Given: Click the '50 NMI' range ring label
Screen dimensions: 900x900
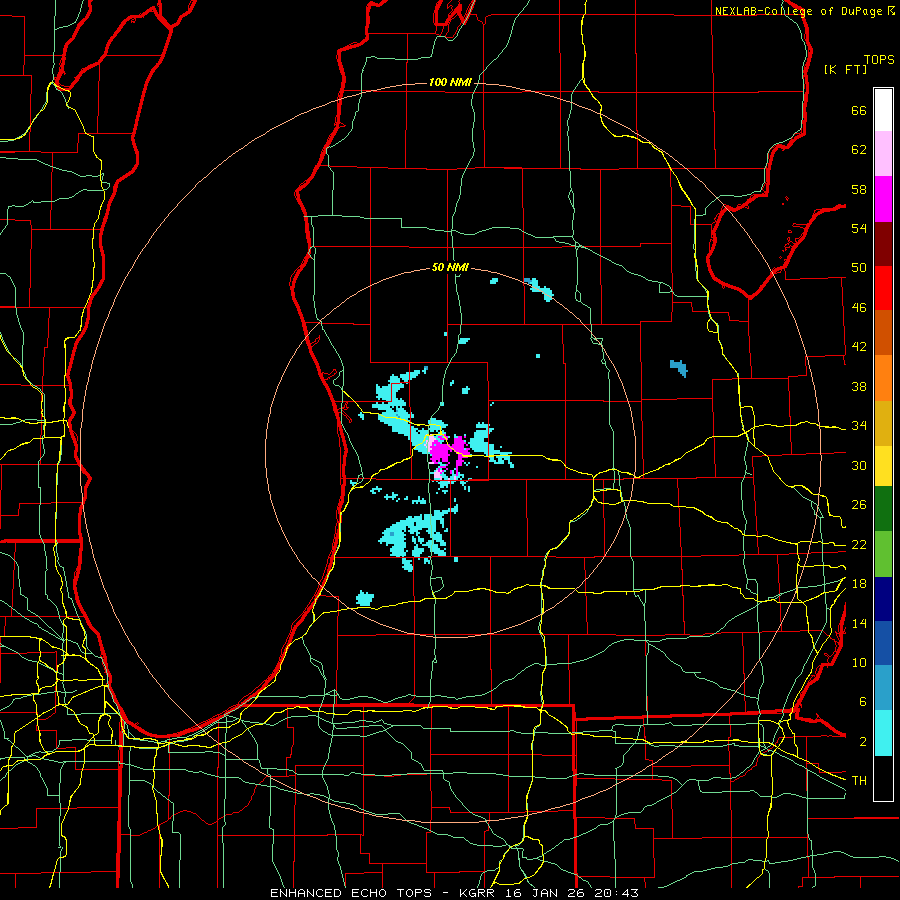Looking at the screenshot, I should 450,267.
